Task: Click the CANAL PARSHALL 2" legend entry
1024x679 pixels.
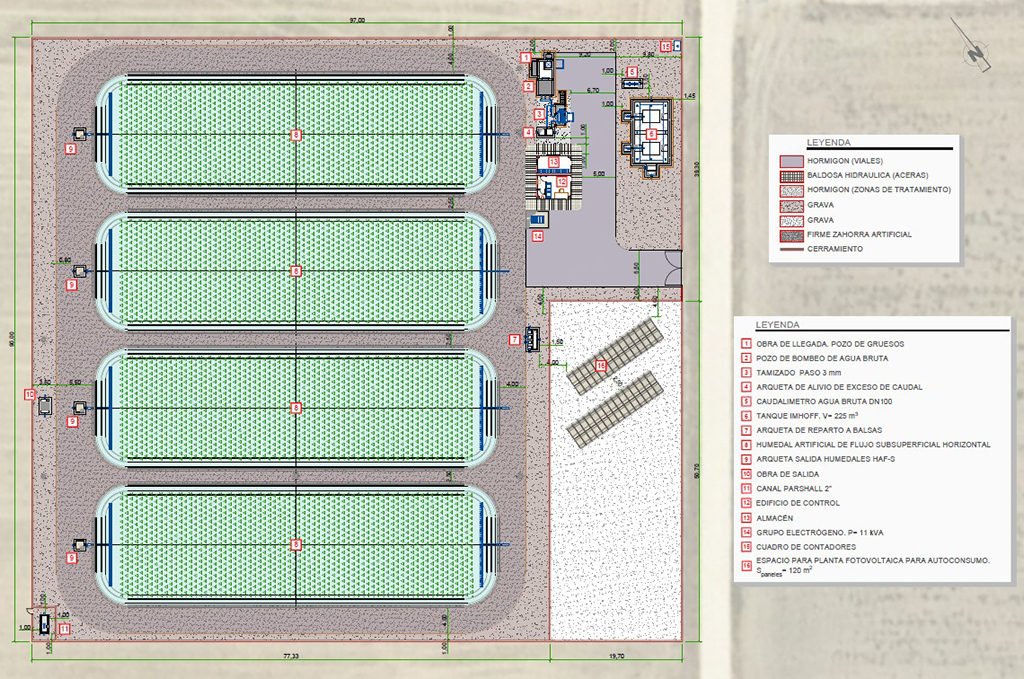Action: pos(797,488)
